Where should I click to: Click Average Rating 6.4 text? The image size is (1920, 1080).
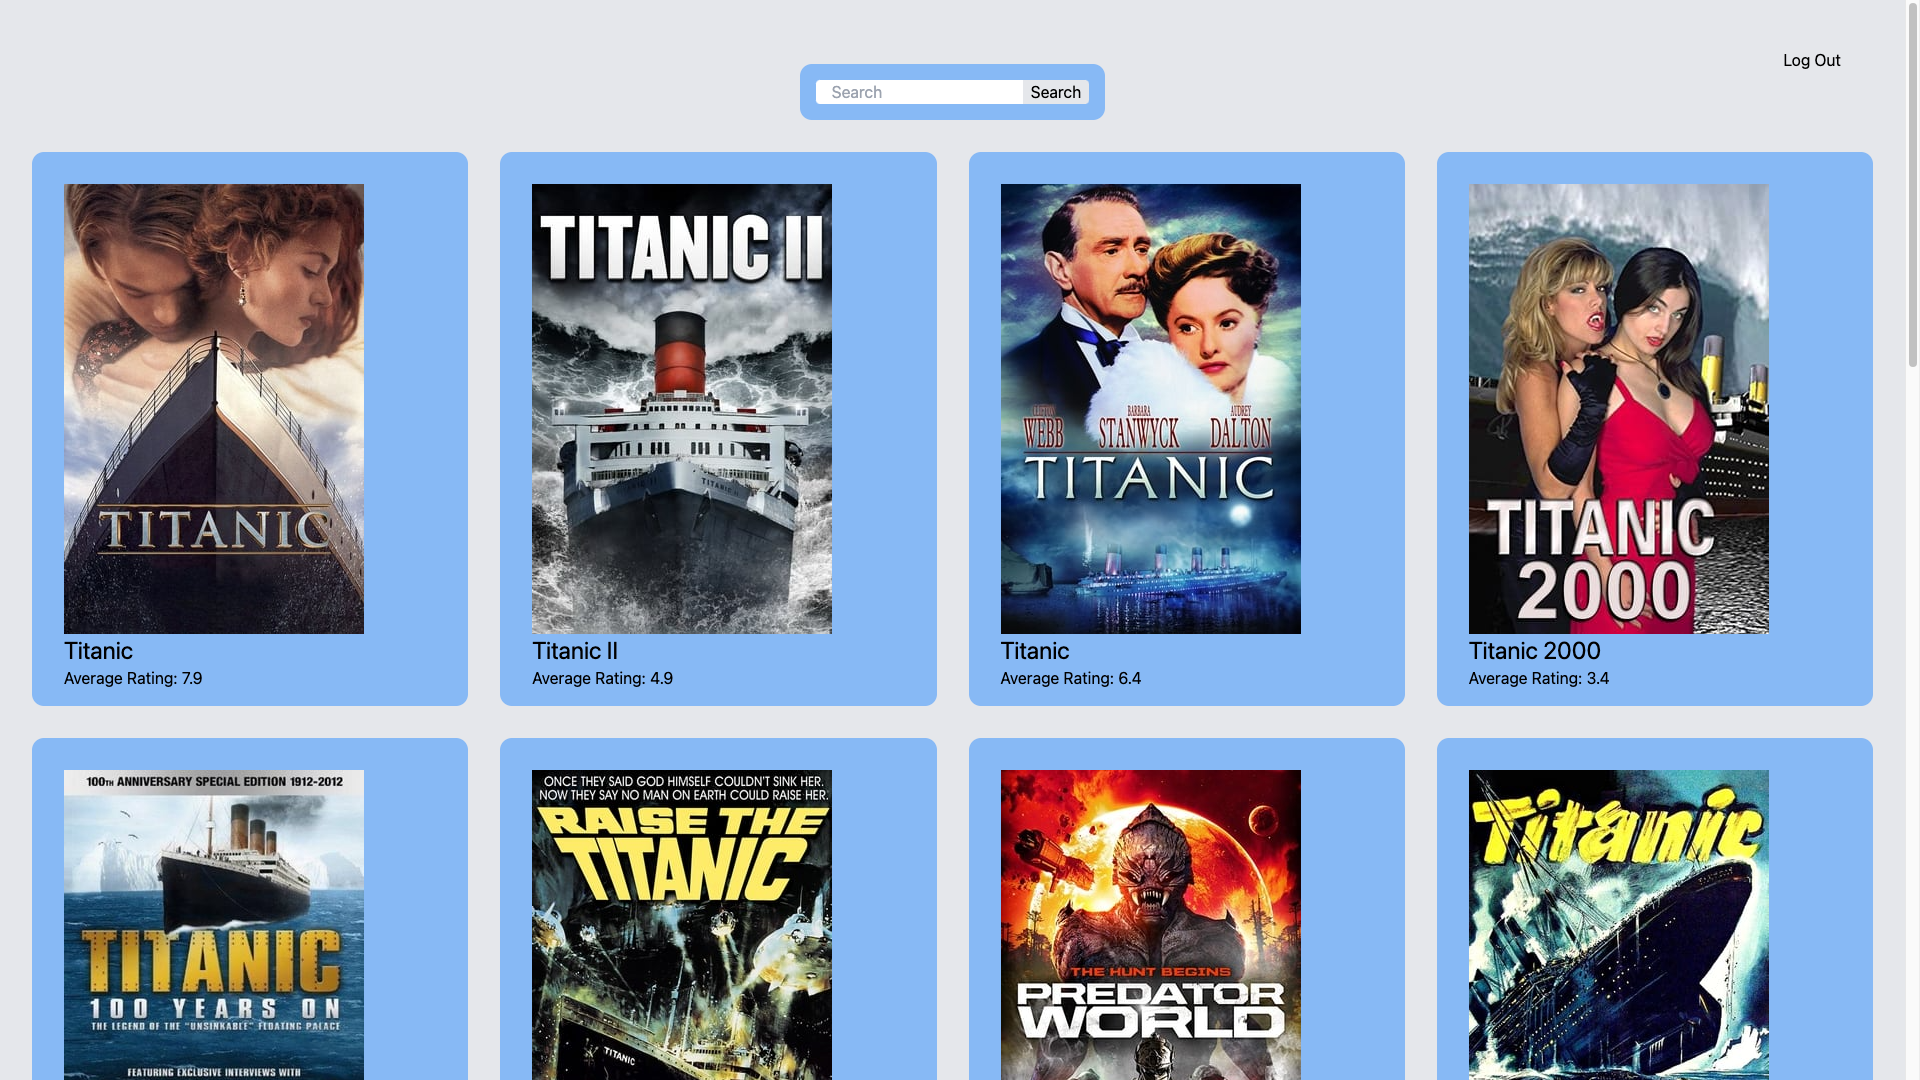coord(1070,678)
